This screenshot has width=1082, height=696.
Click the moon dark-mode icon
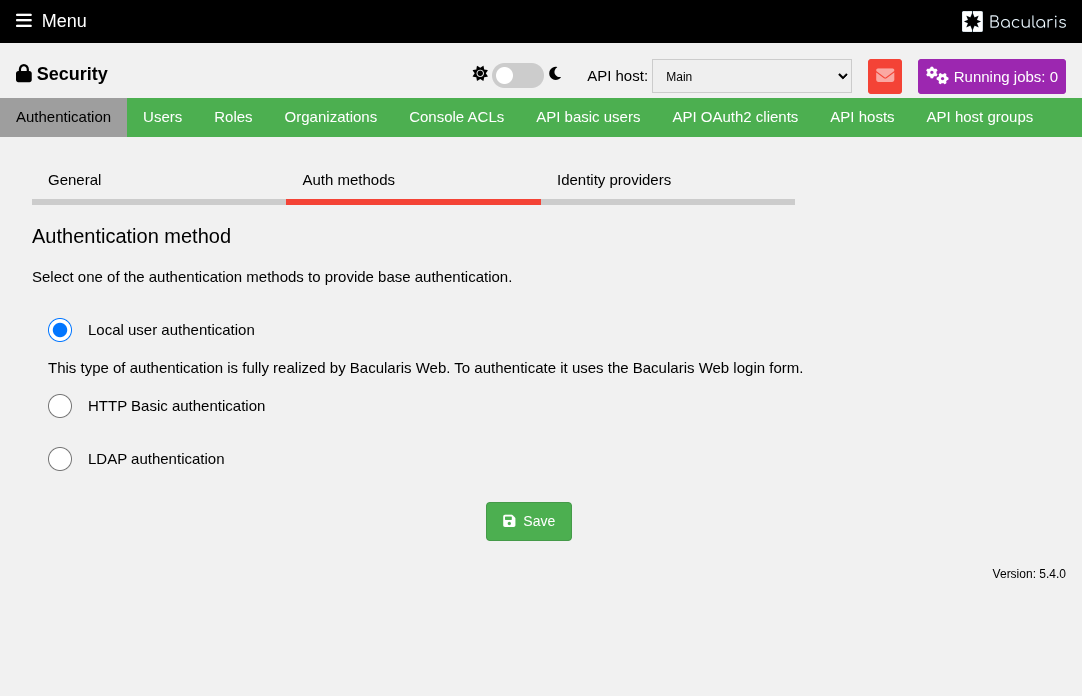[555, 73]
